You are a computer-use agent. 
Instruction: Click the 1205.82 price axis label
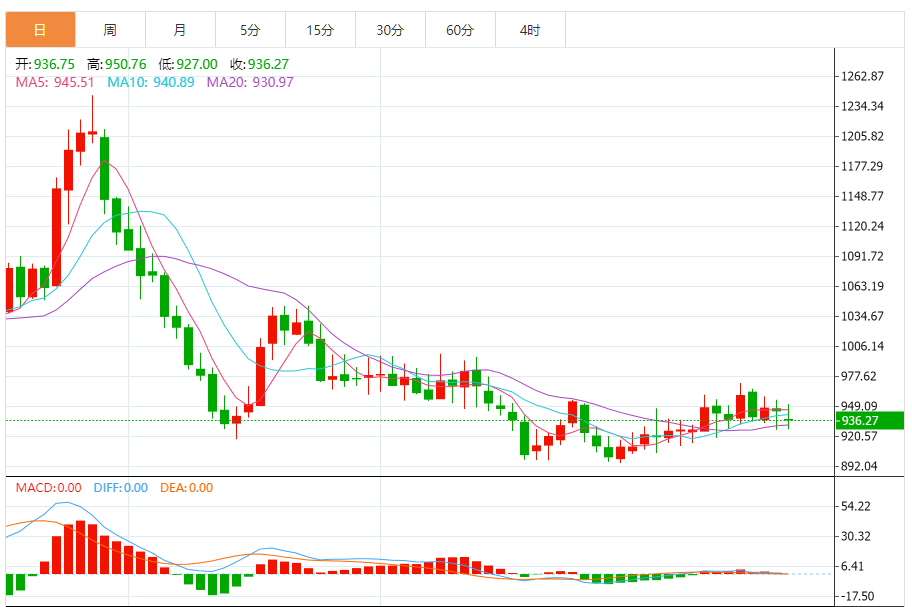(x=862, y=136)
